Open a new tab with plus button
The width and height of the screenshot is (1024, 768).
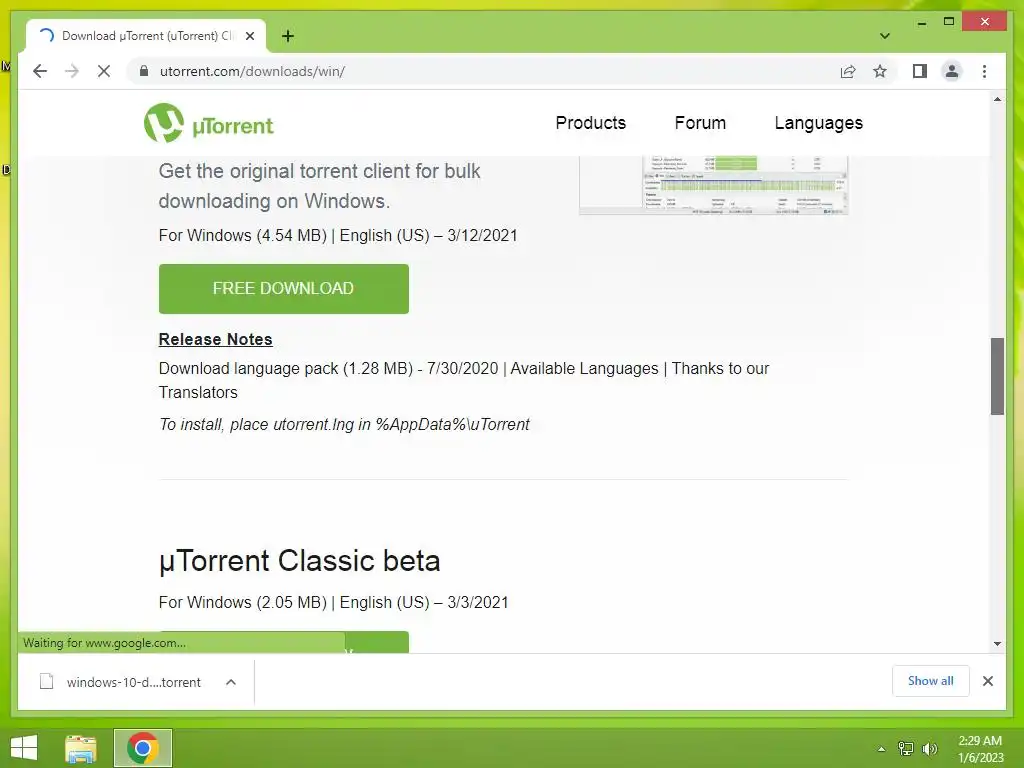pos(288,36)
